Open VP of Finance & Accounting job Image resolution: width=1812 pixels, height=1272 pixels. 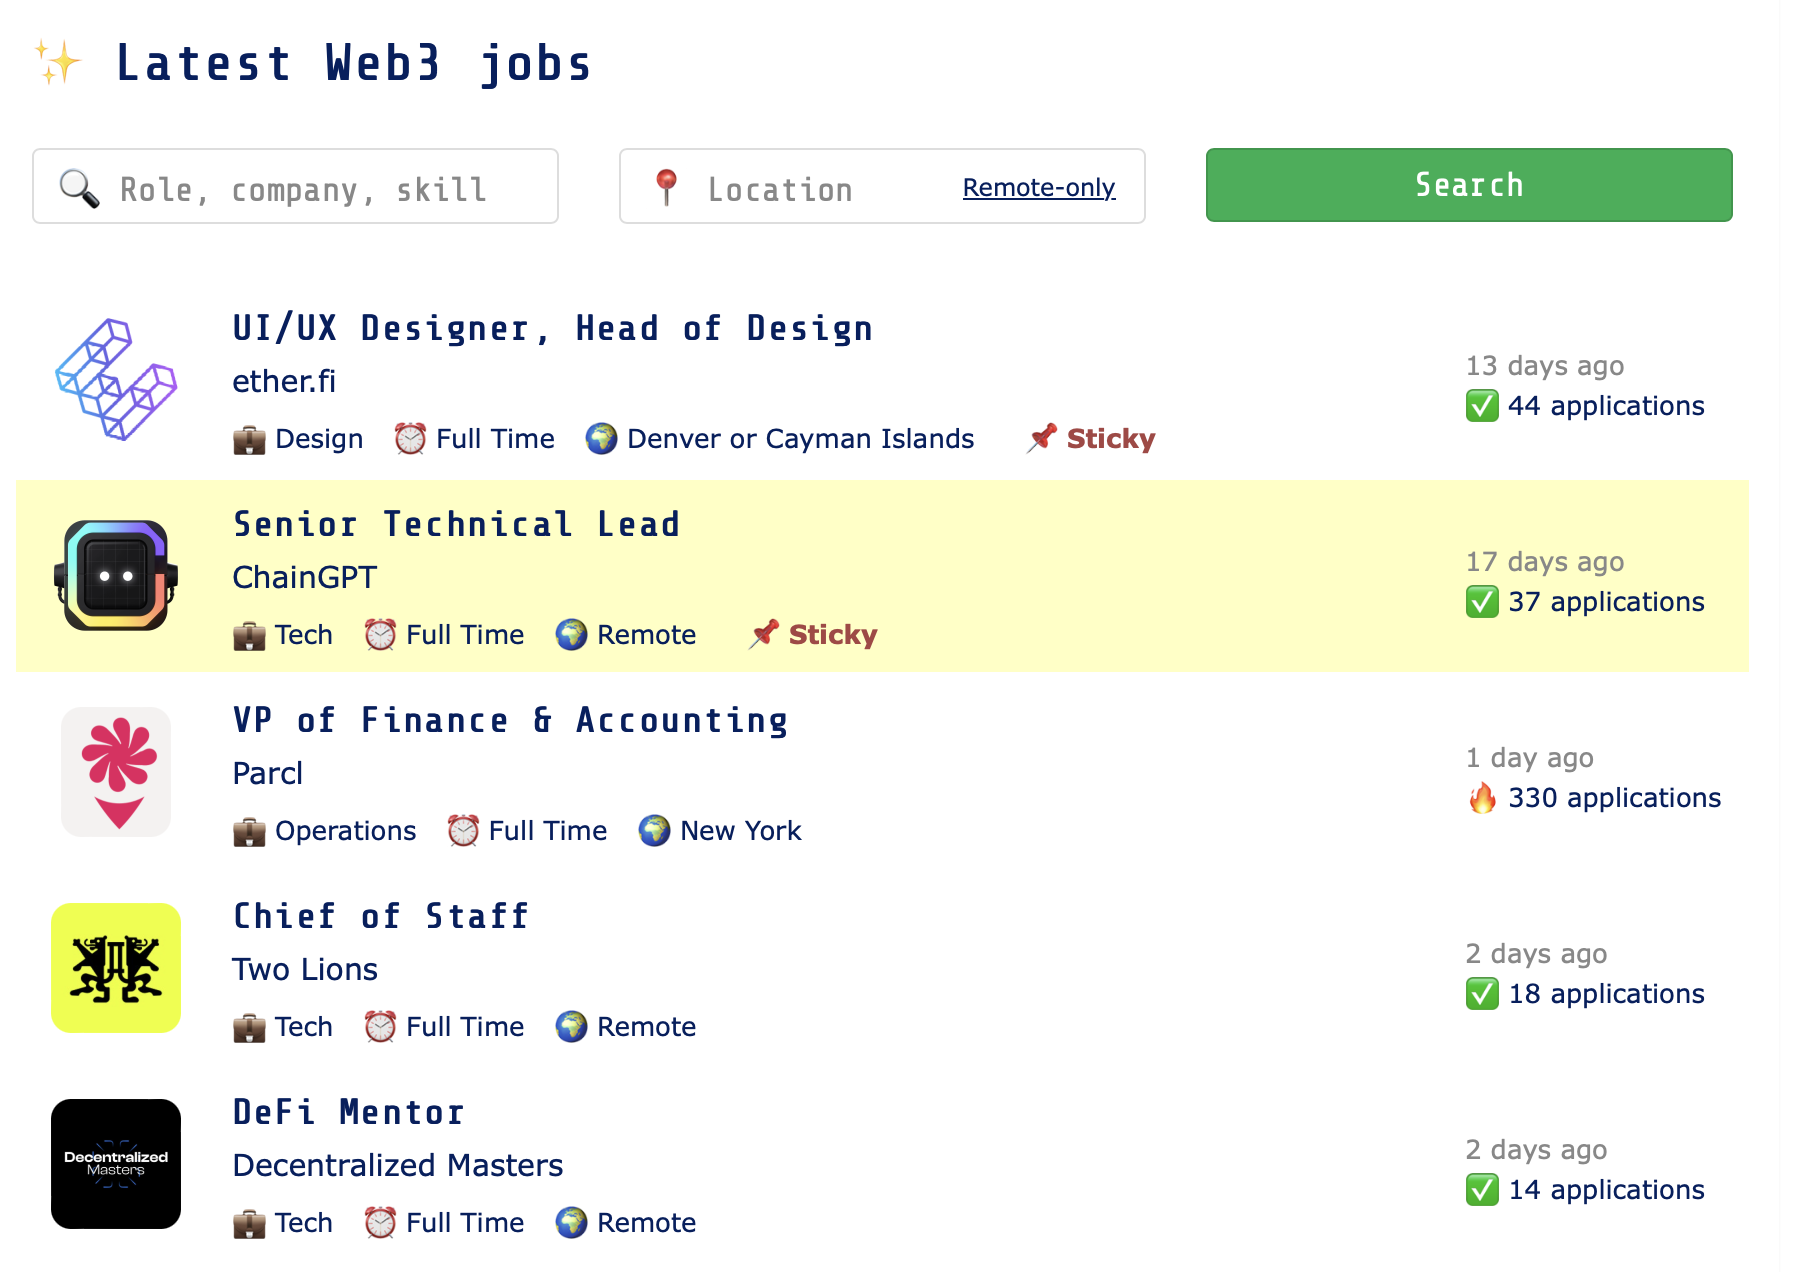[x=511, y=721]
